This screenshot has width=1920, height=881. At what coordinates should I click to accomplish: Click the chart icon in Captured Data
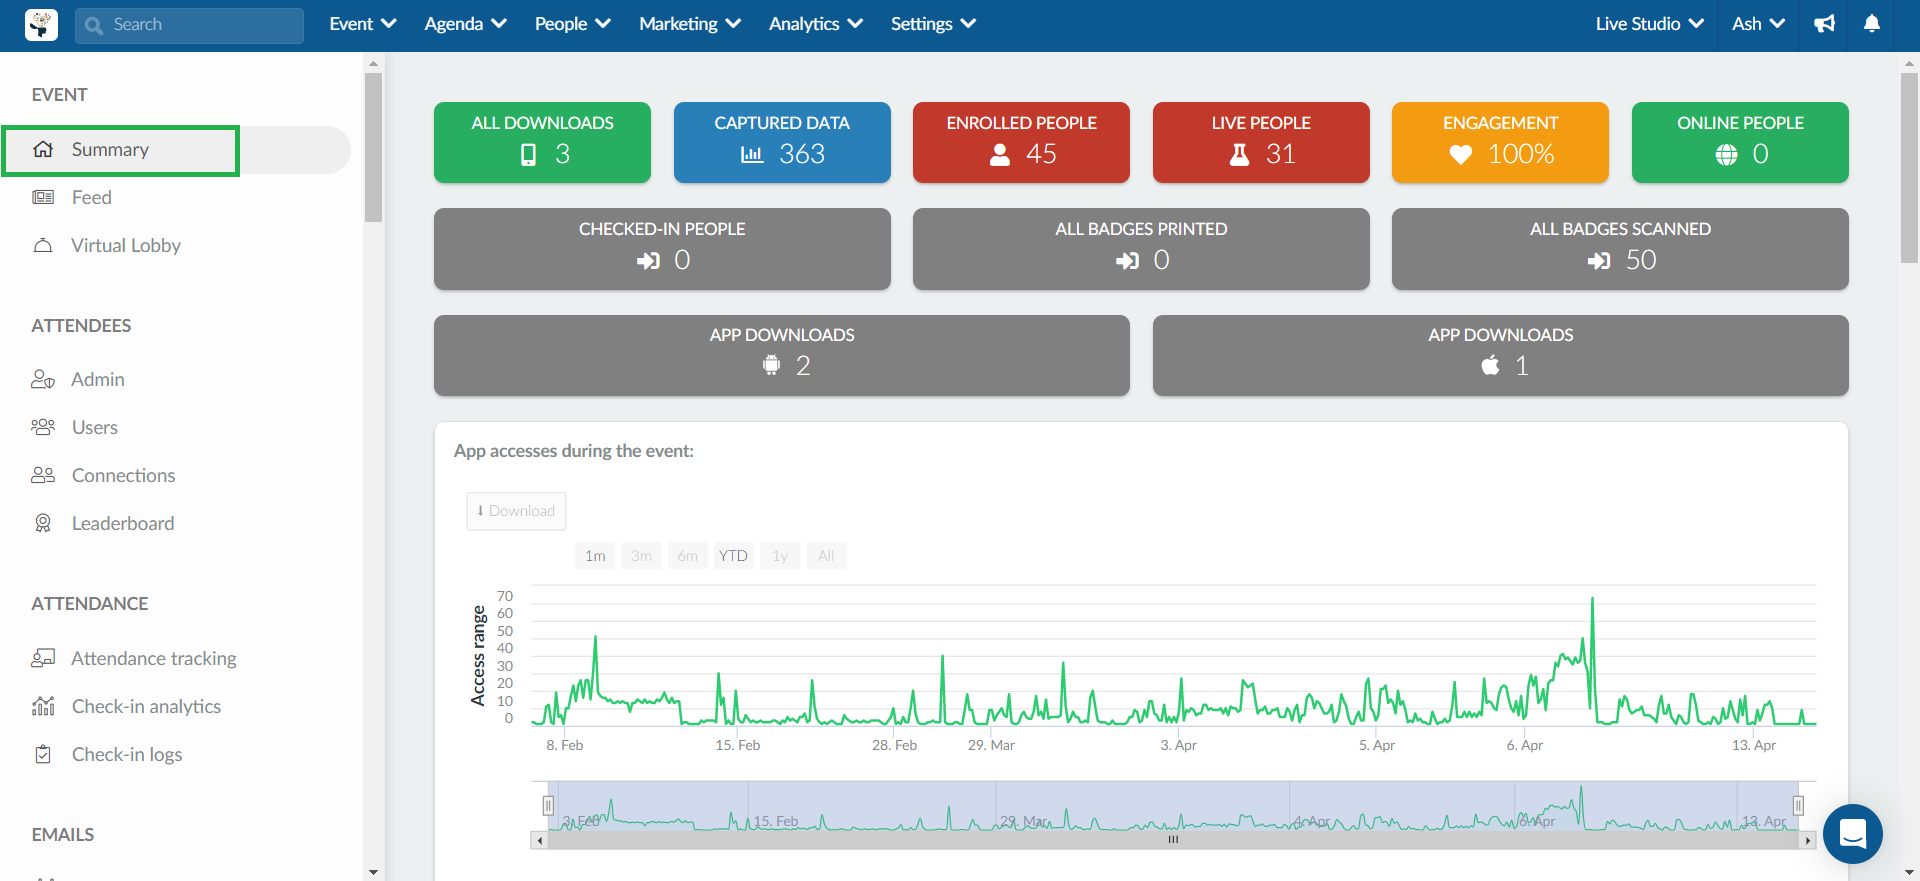752,154
